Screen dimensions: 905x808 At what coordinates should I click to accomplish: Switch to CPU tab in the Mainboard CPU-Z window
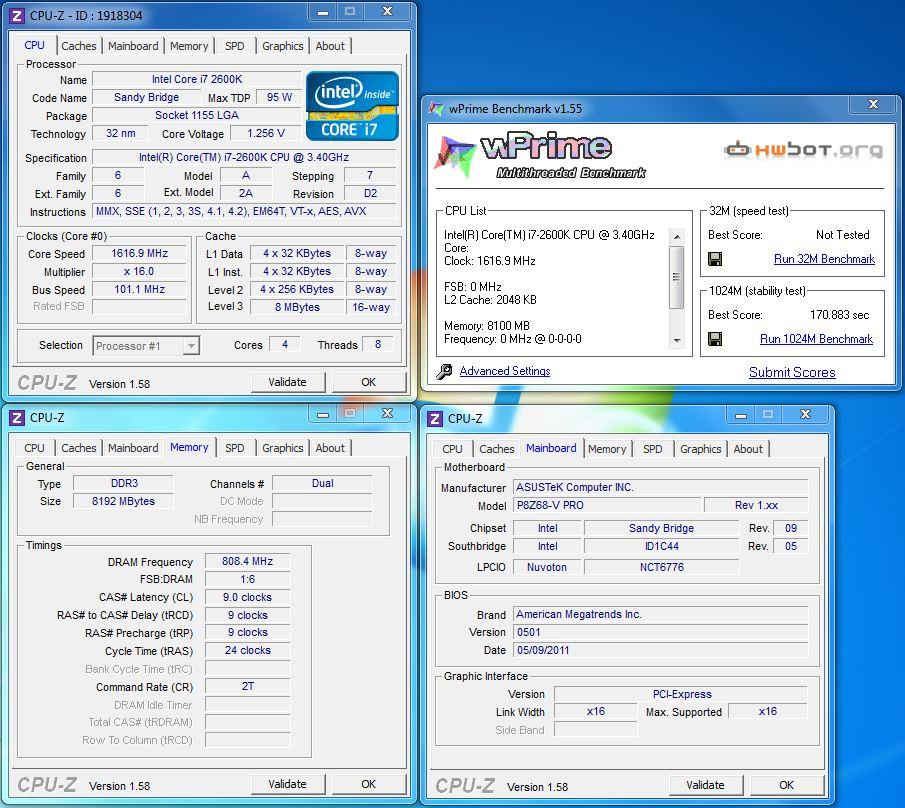(452, 449)
